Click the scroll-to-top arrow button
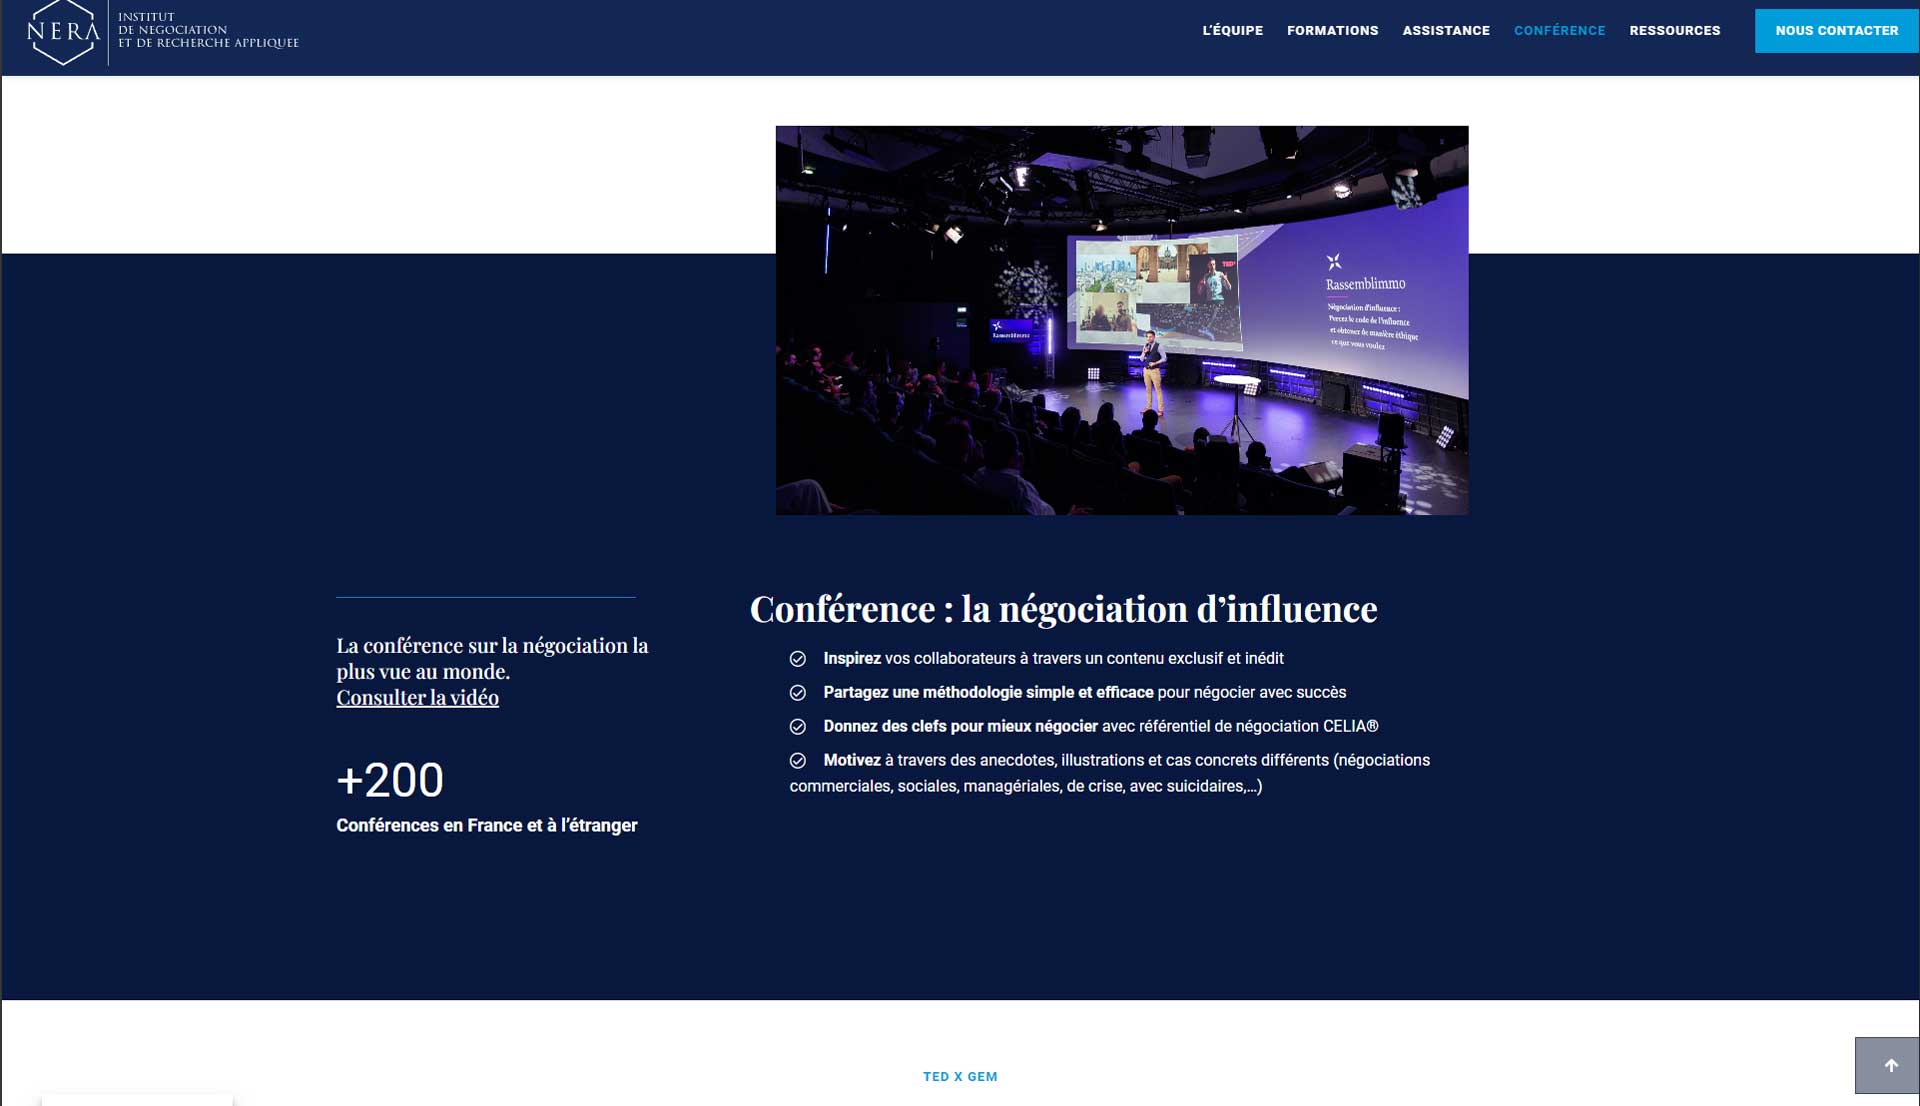 click(1889, 1066)
